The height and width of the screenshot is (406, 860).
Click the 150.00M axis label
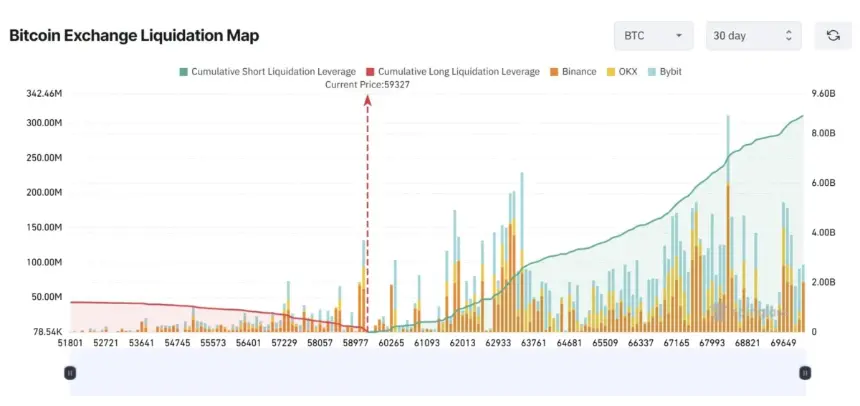(x=44, y=228)
